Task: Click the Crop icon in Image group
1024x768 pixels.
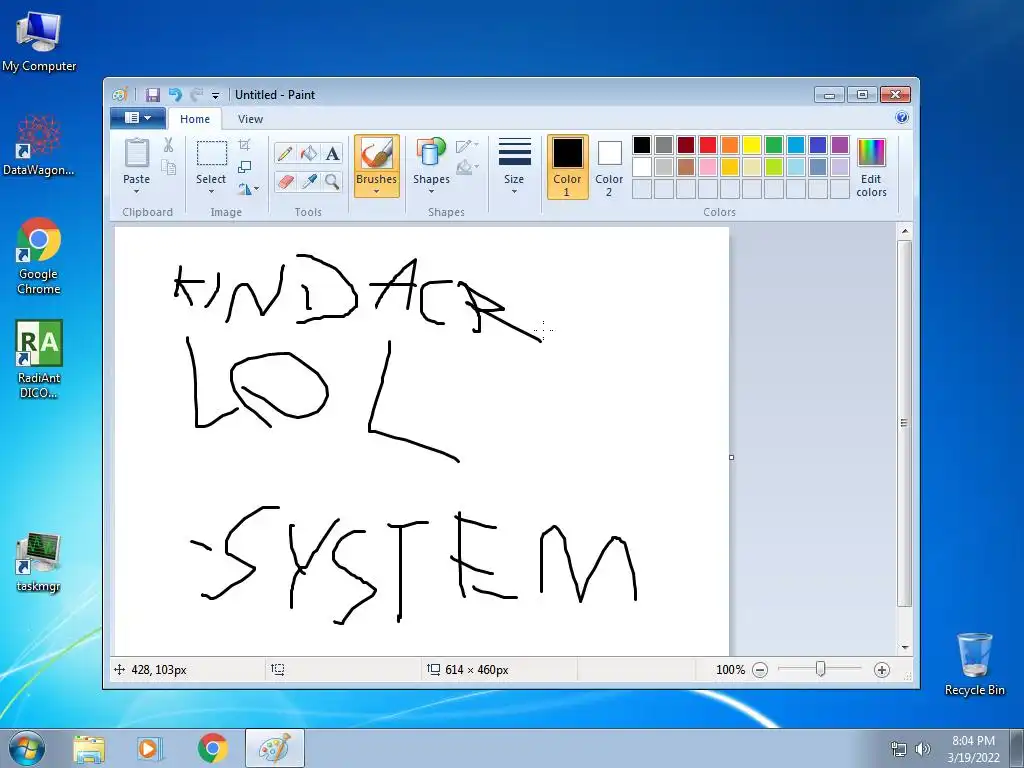Action: tap(245, 144)
